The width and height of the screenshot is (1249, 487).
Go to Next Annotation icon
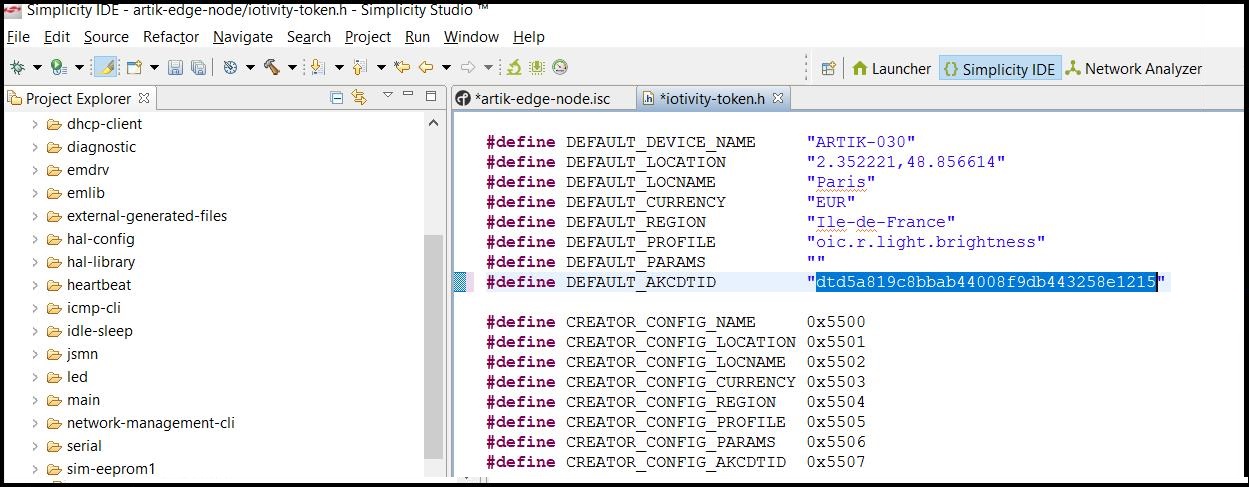(x=317, y=67)
